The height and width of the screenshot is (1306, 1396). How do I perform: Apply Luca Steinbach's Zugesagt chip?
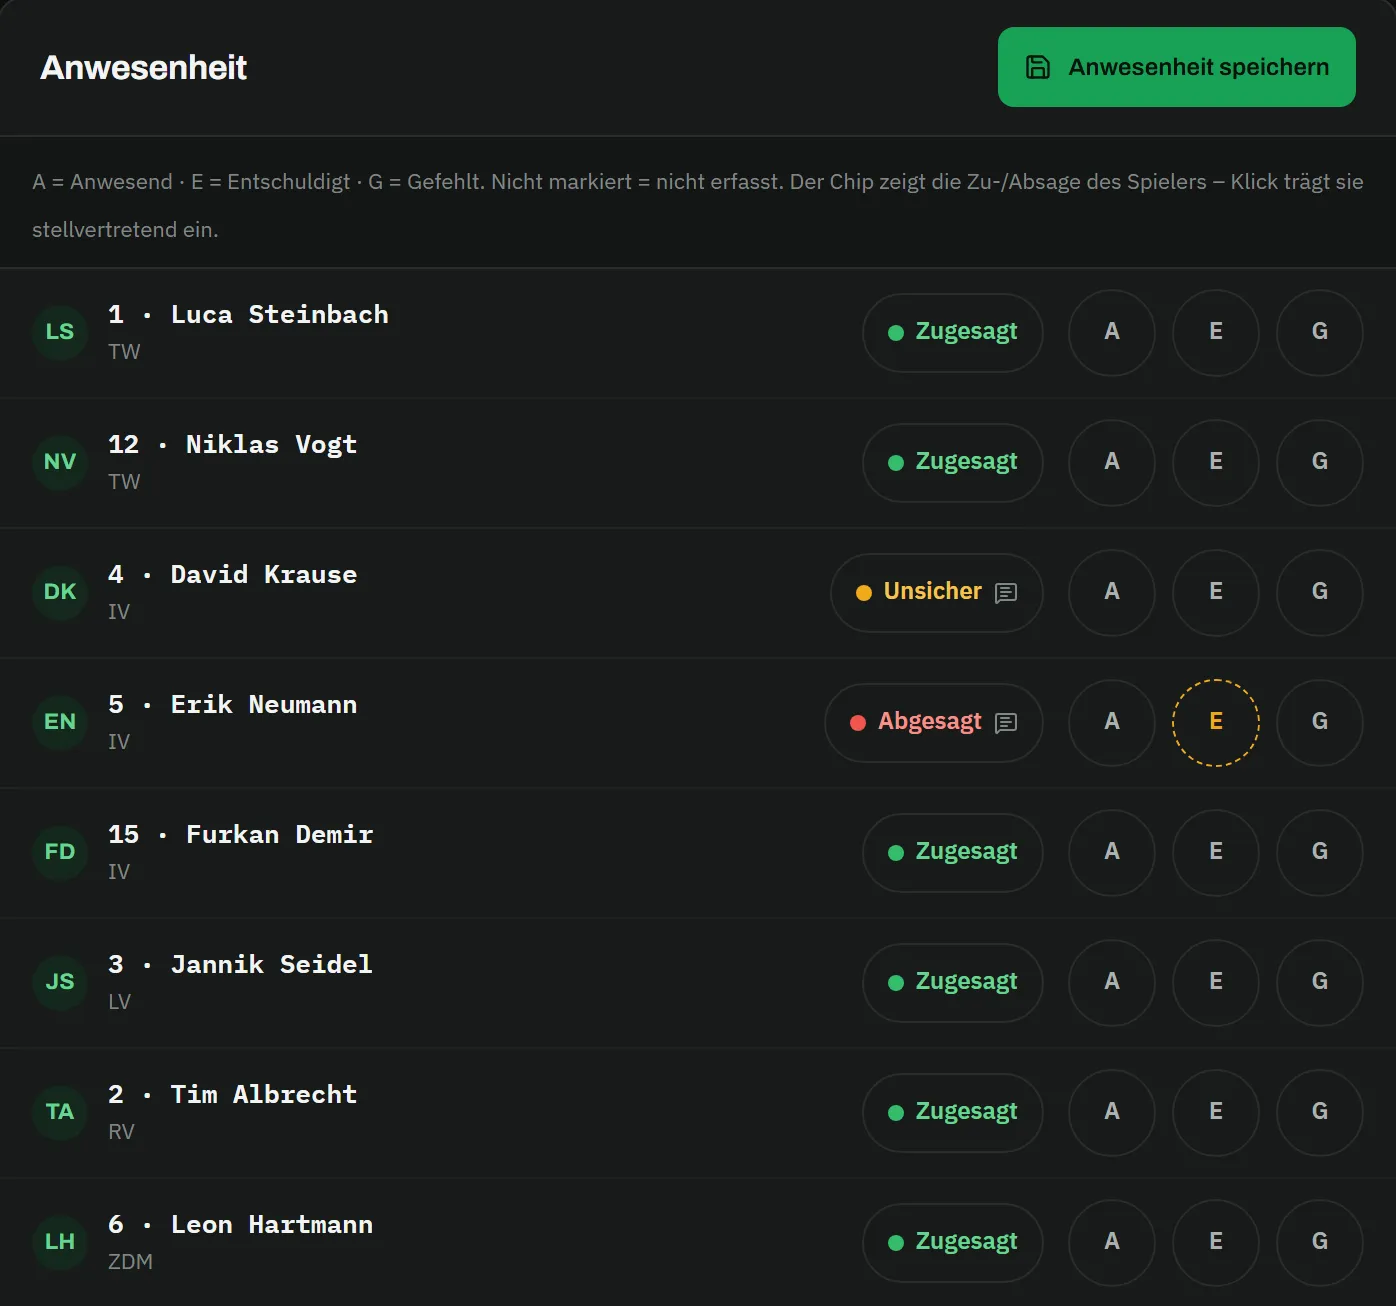pyautogui.click(x=953, y=333)
